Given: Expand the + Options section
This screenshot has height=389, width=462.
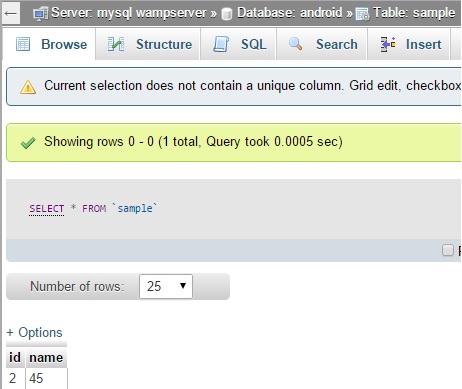Looking at the screenshot, I should [x=34, y=332].
